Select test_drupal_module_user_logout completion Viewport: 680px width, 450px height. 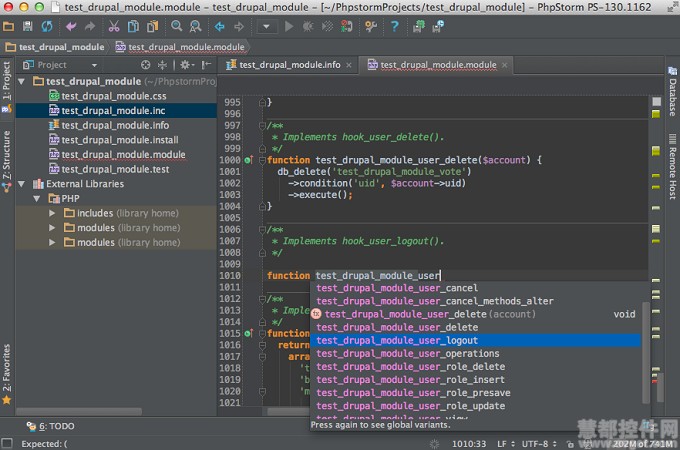(397, 340)
